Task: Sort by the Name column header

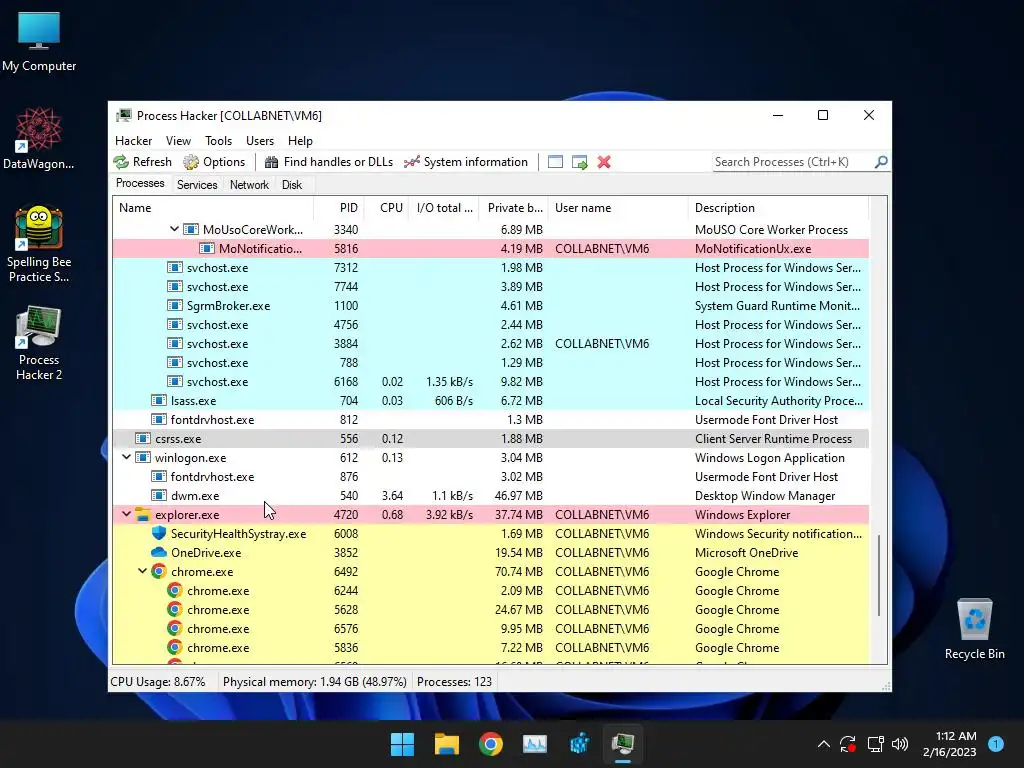Action: (x=213, y=208)
